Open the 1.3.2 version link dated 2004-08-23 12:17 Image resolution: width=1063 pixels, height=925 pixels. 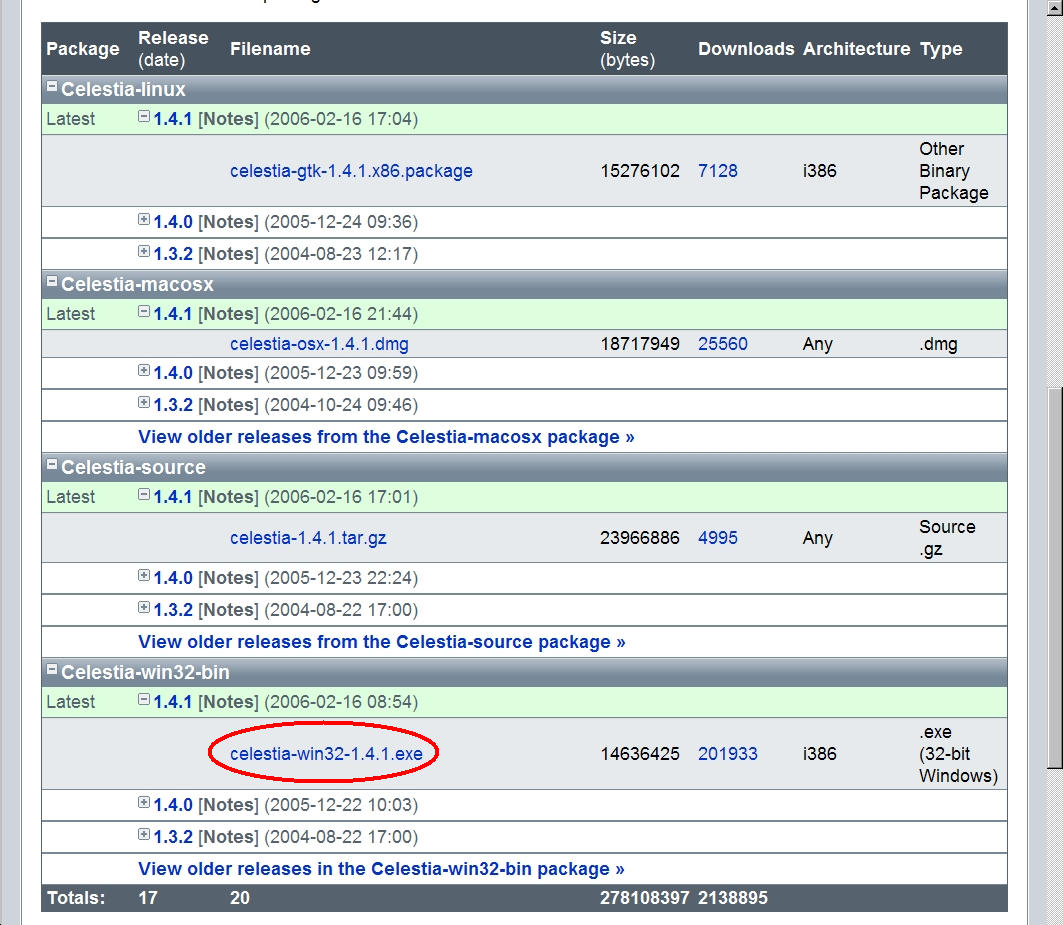tap(173, 254)
